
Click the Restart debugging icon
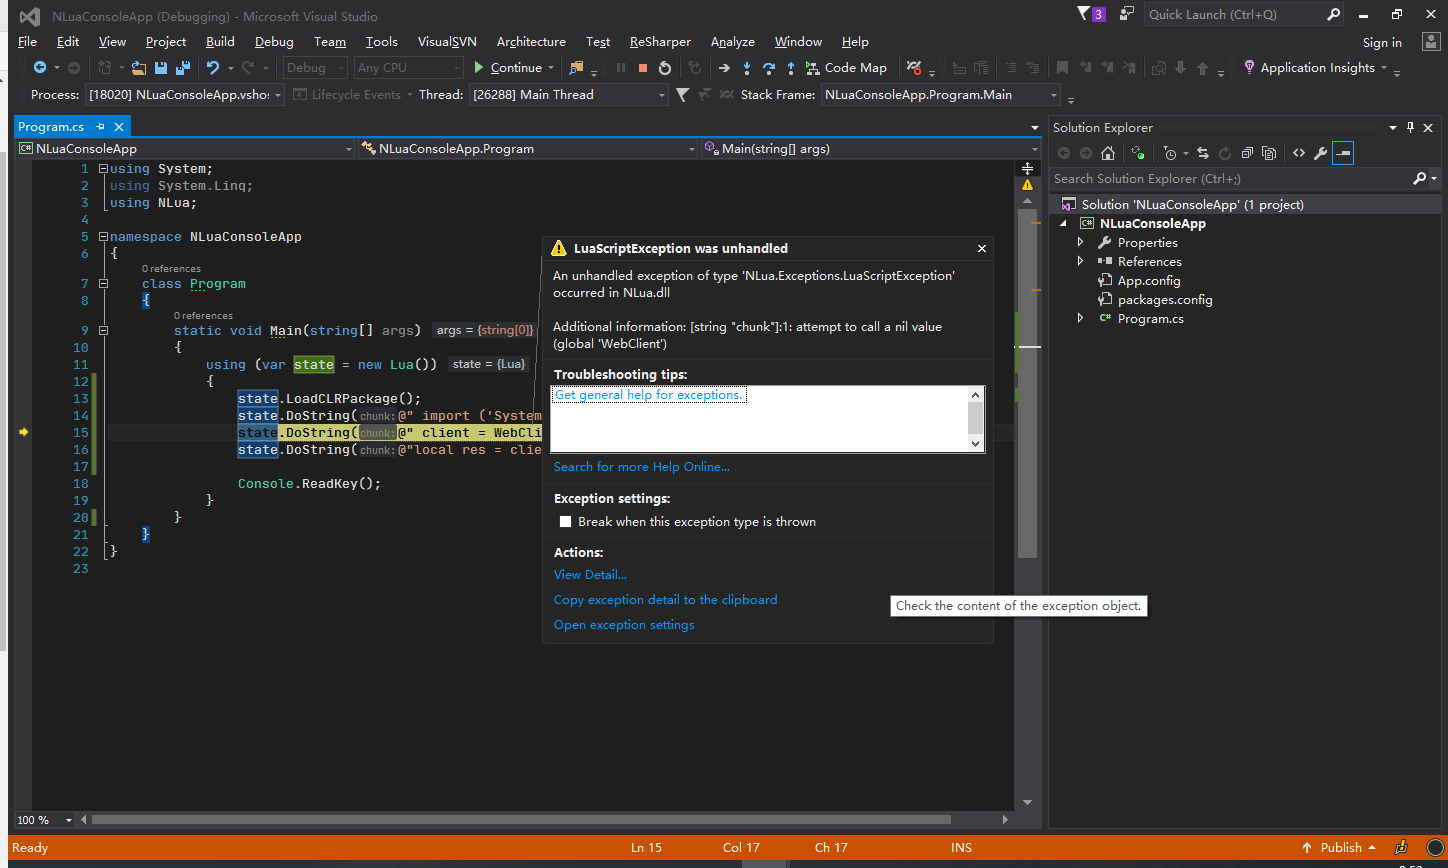665,68
